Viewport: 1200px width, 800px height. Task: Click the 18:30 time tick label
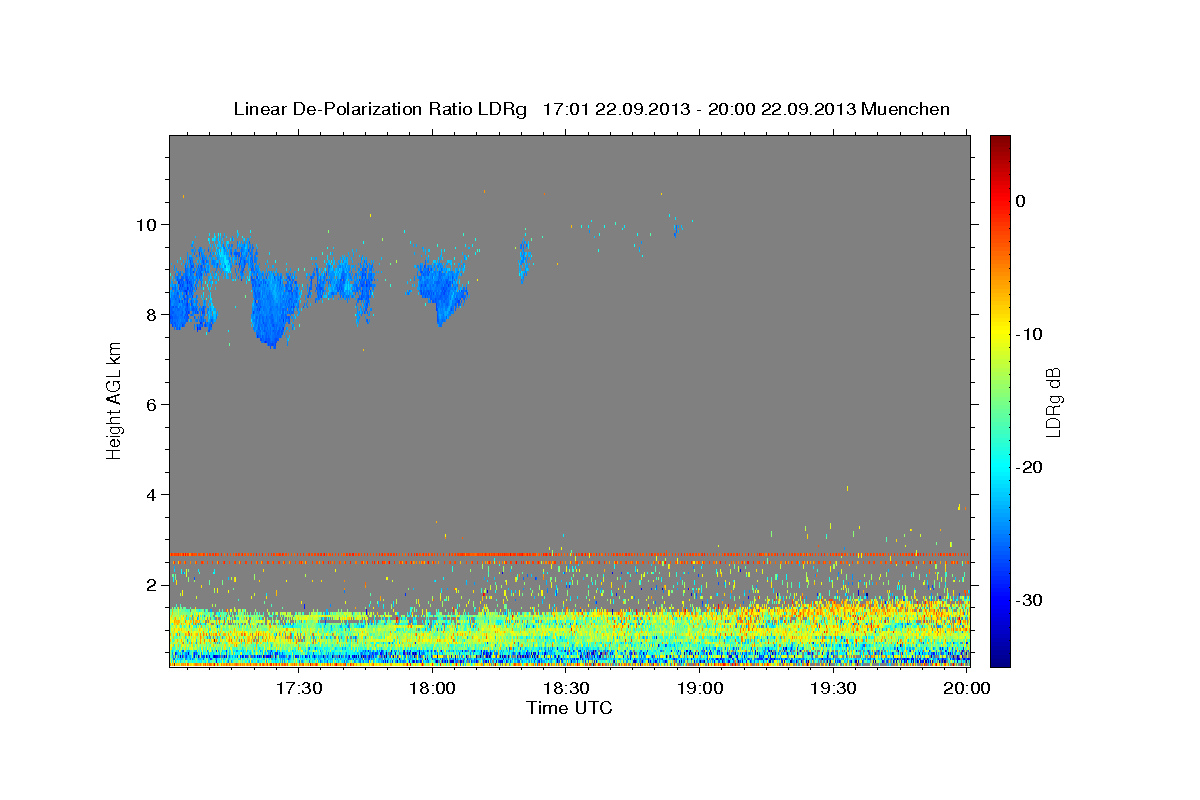(x=566, y=688)
